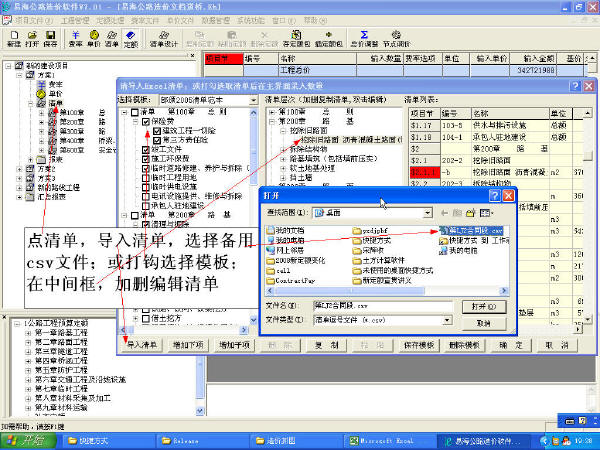Open the 查找范围 location dropdown
600x450 pixels.
point(427,213)
